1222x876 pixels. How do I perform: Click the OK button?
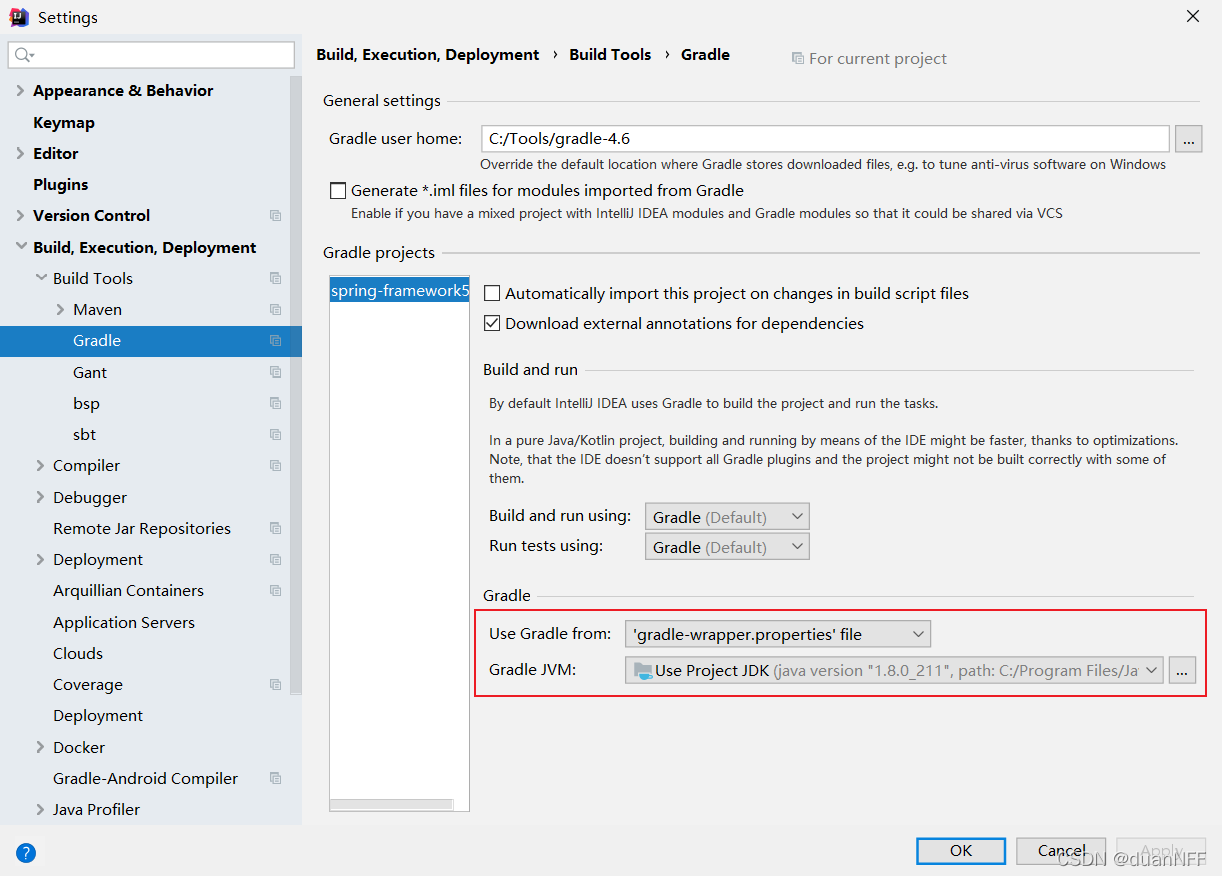pos(961,850)
